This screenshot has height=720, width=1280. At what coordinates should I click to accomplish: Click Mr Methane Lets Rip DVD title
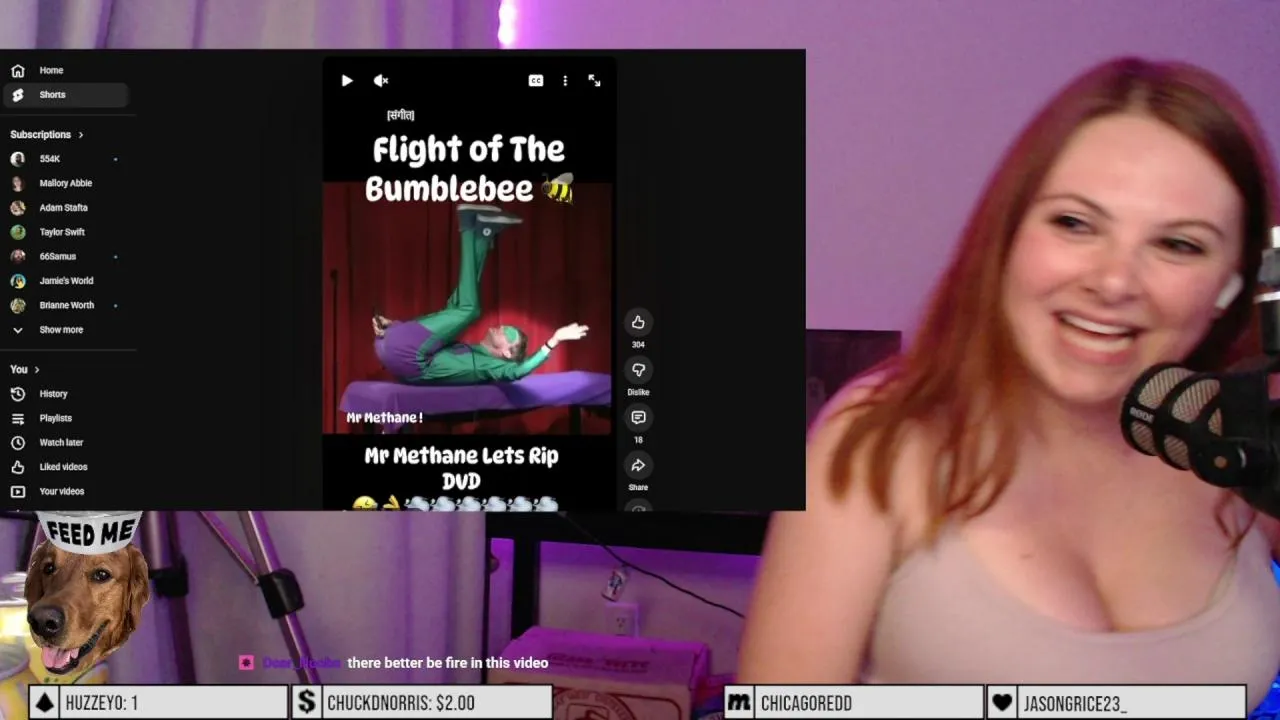click(x=461, y=468)
